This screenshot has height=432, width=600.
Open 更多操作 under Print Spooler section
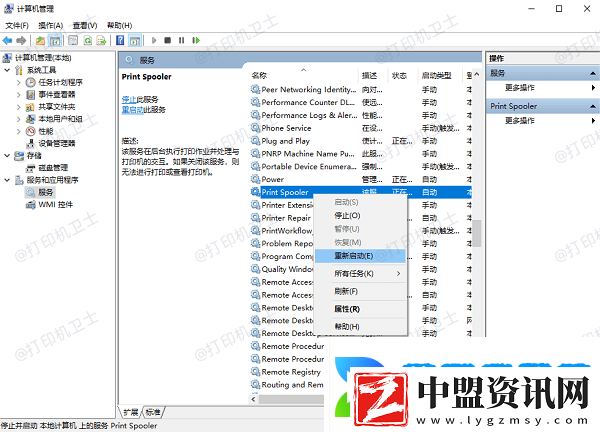point(520,121)
